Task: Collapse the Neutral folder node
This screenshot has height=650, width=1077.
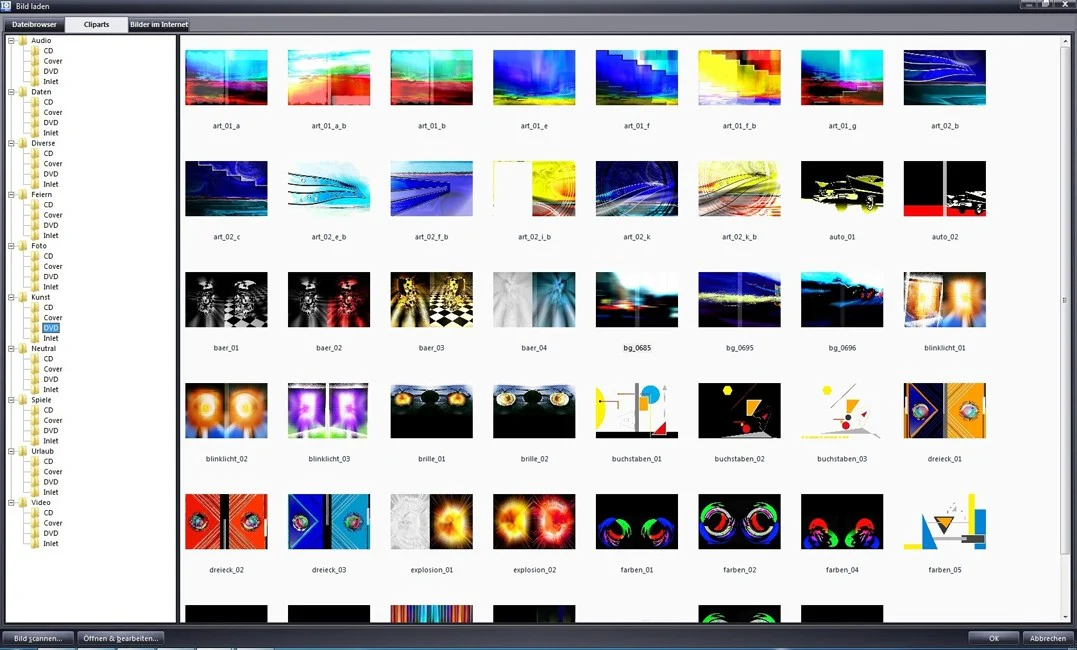Action: (x=11, y=348)
